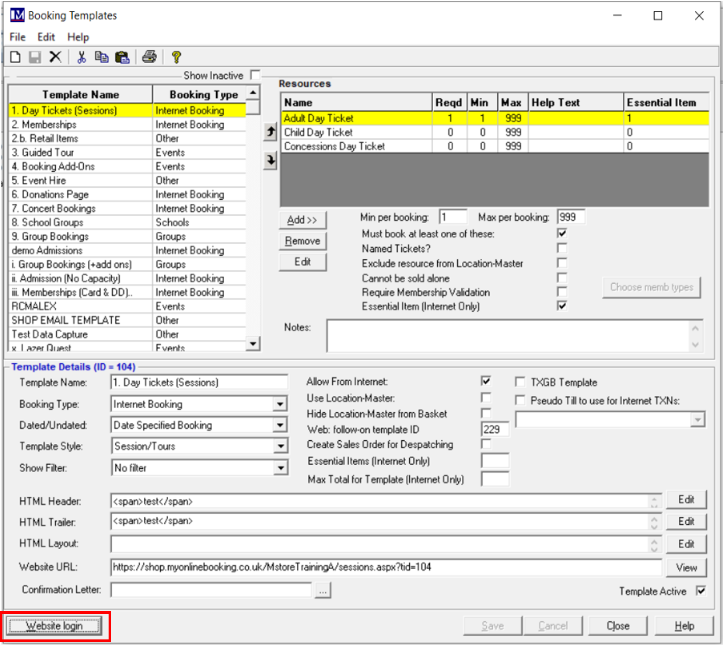This screenshot has width=723, height=645.
Task: Open the Show Filter dropdown
Action: click(280, 467)
